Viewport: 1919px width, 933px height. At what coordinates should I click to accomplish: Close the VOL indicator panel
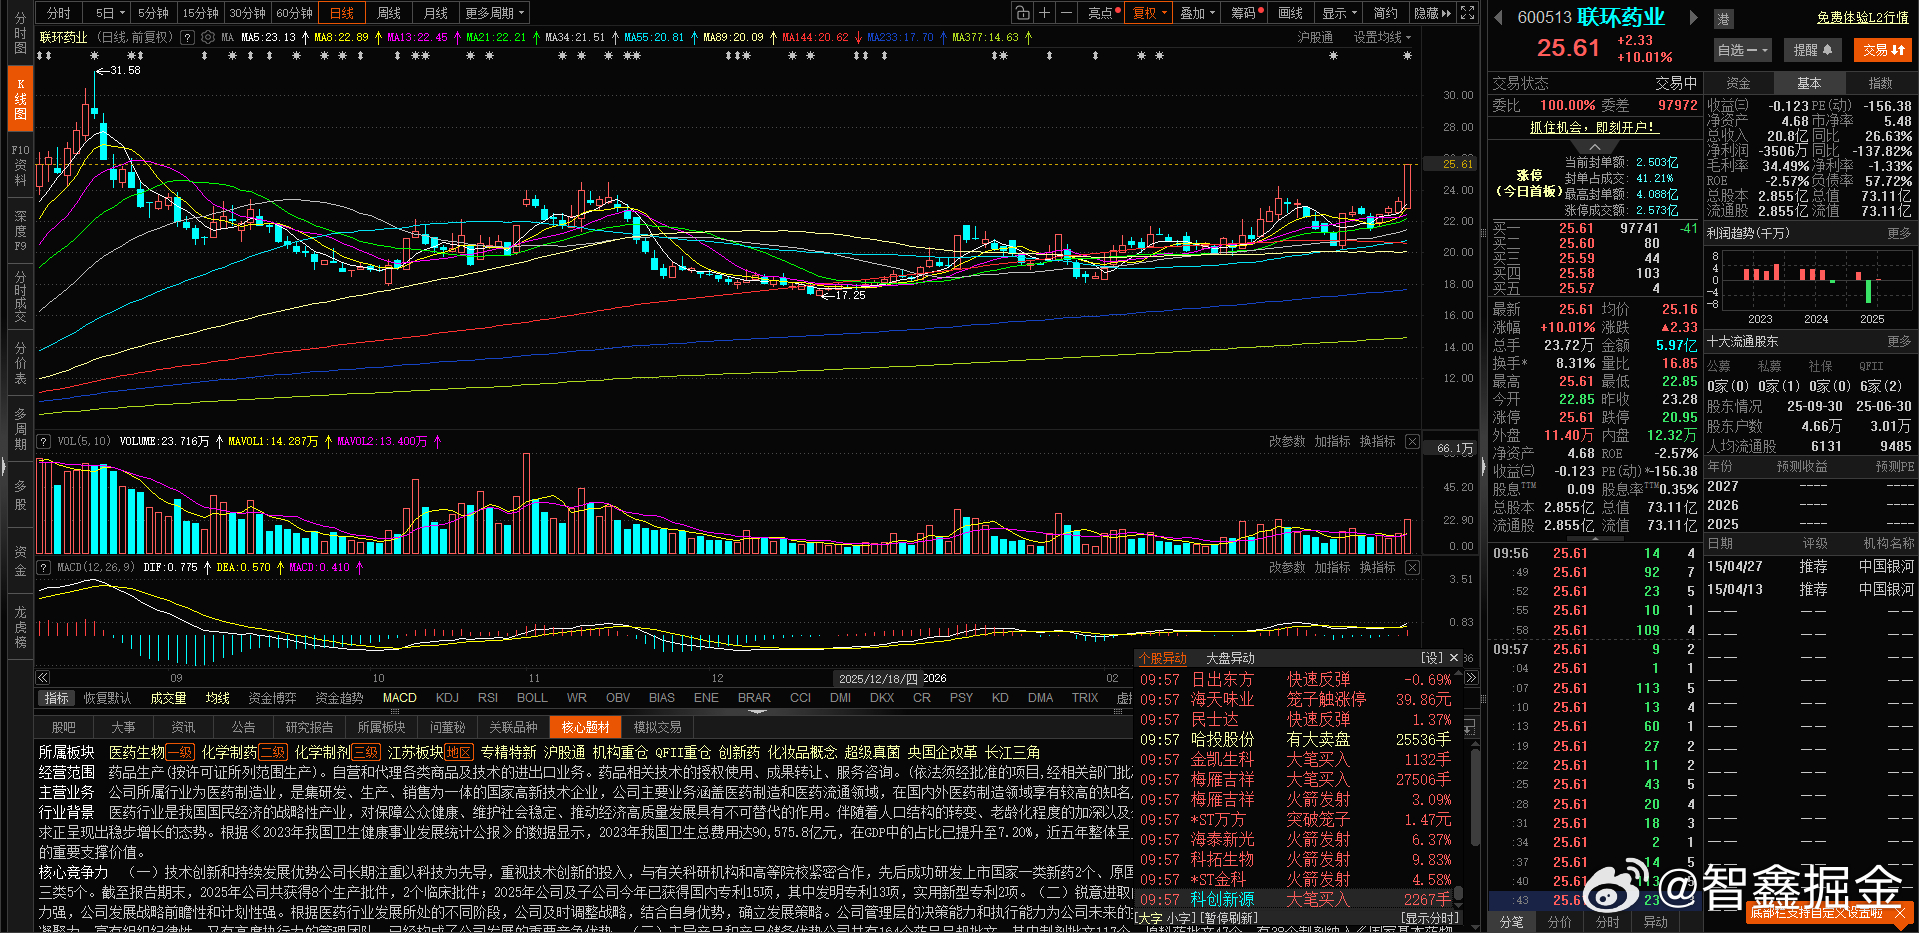[x=1412, y=441]
